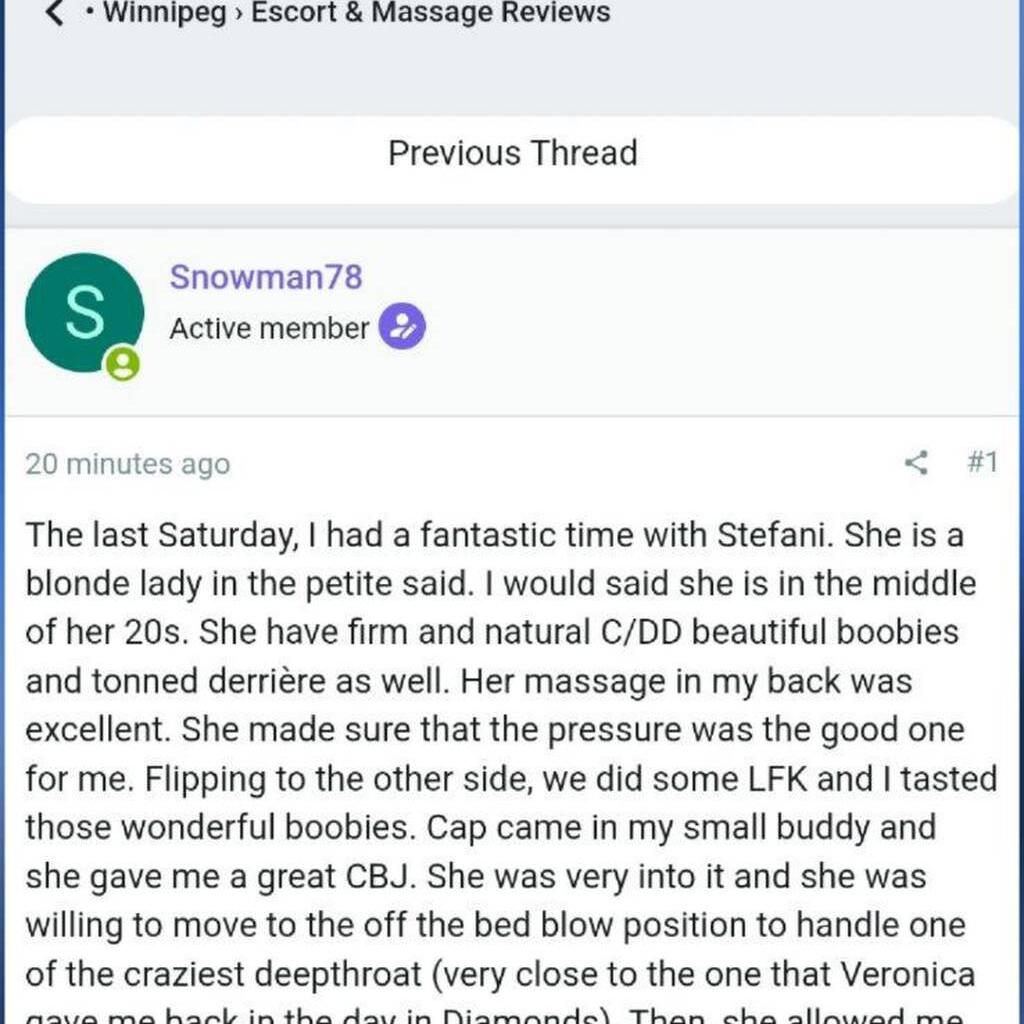Screen dimensions: 1024x1024
Task: Go back using the left chevron arrow
Action: 56,14
